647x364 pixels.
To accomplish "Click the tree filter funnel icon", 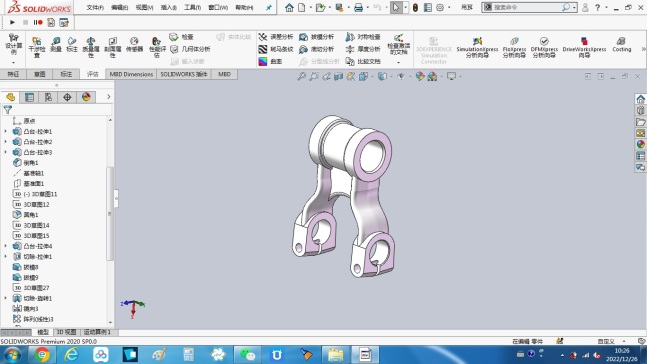I will click(x=8, y=109).
